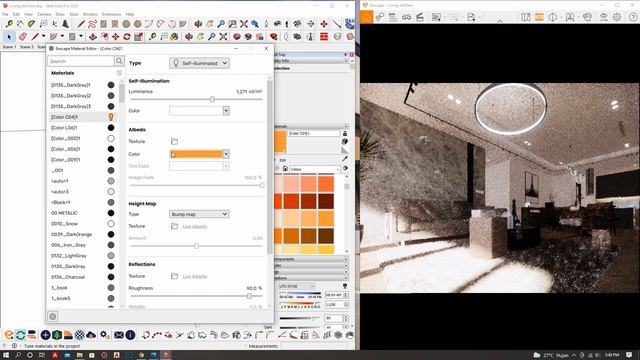Click the Windows Start button
Viewport: 640px width, 360px height.
pyautogui.click(x=6, y=355)
